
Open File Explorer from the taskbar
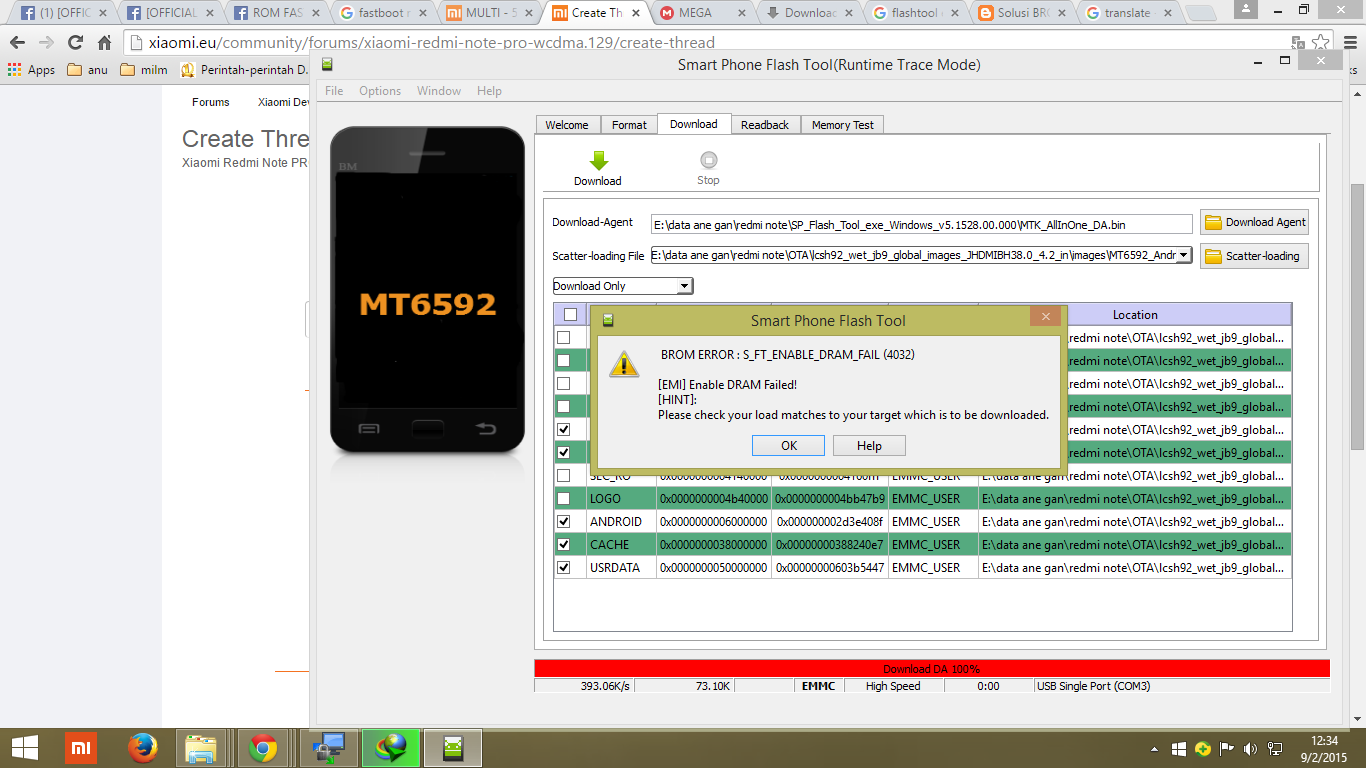pyautogui.click(x=202, y=748)
